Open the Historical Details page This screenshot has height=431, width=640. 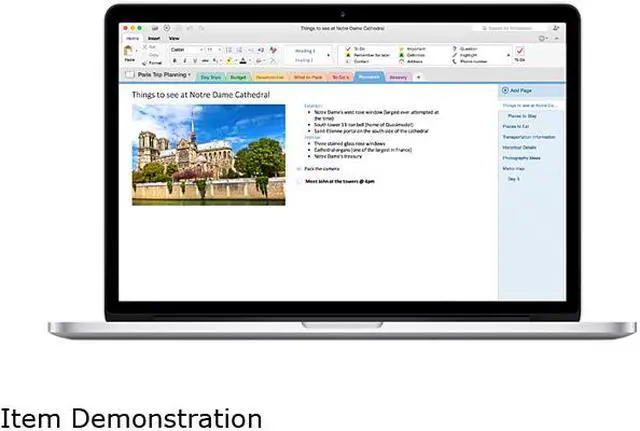click(520, 148)
